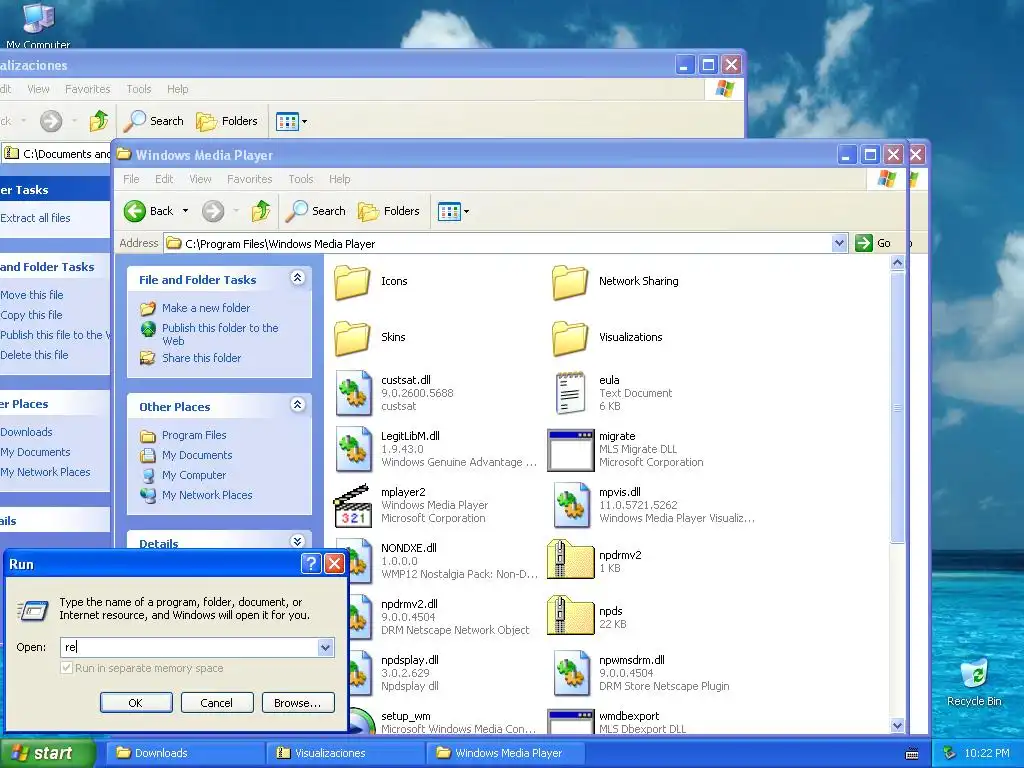Click Make a new folder link

[x=206, y=308]
